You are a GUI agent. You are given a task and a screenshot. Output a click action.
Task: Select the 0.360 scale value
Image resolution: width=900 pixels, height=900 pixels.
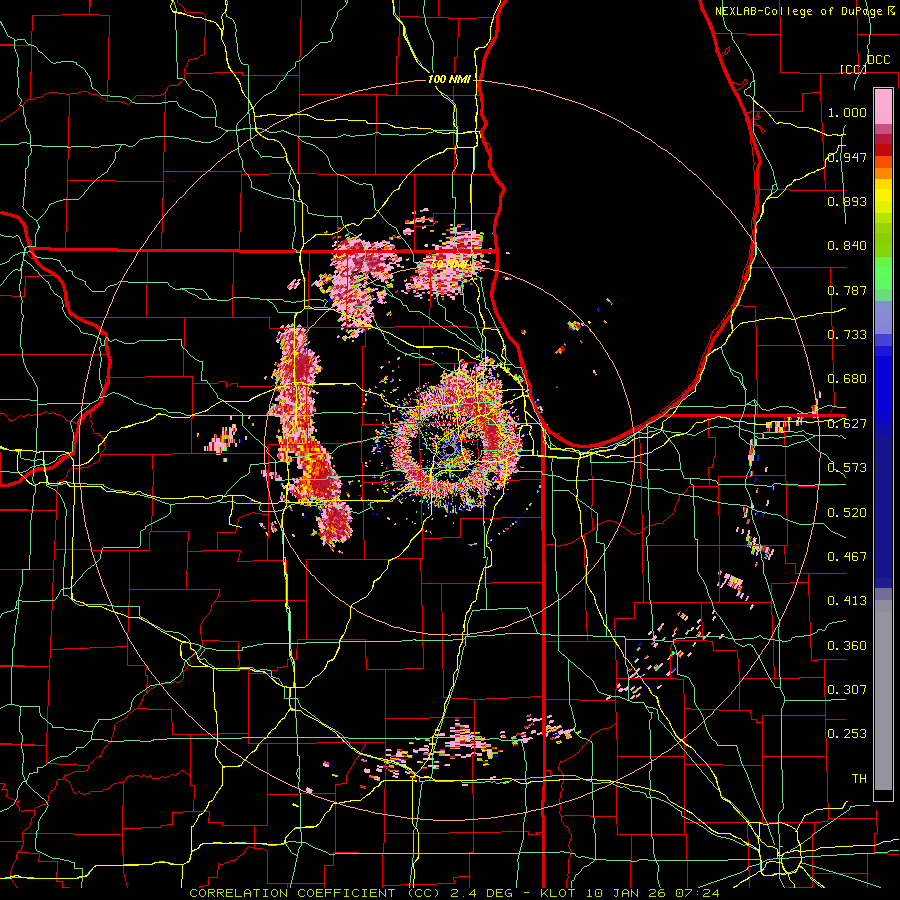(x=847, y=646)
